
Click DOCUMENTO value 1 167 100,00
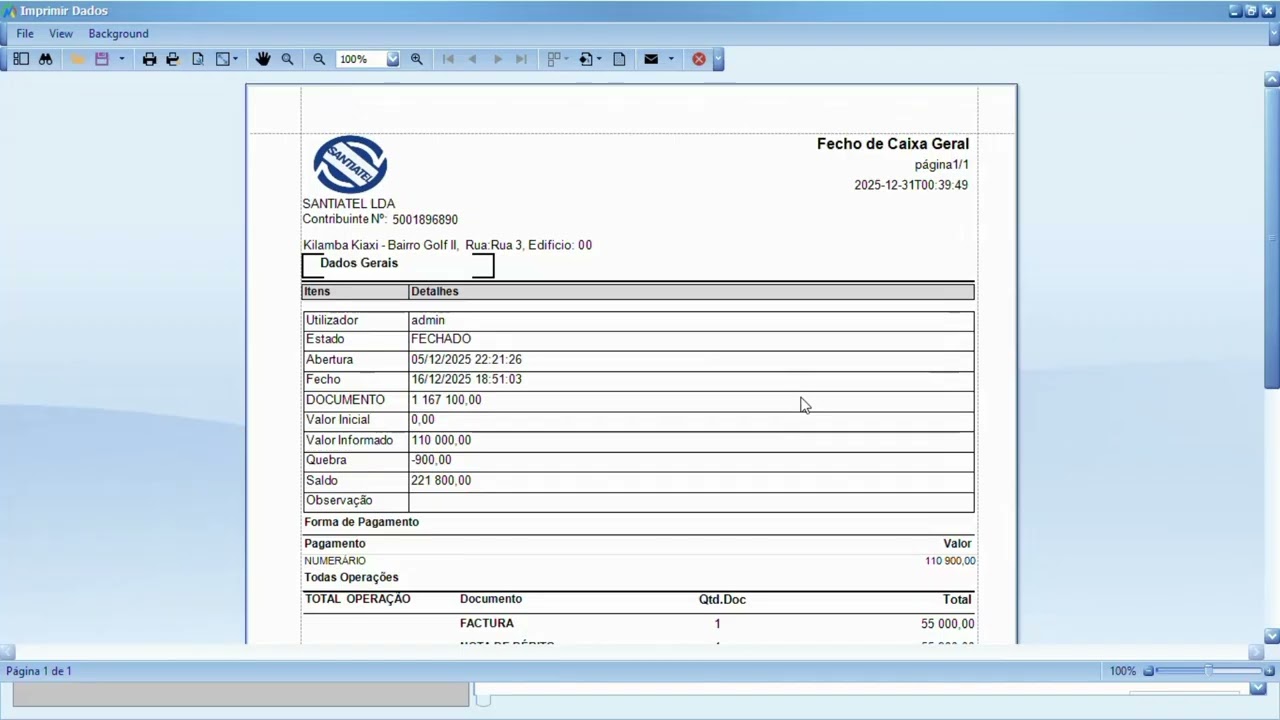pyautogui.click(x=446, y=399)
